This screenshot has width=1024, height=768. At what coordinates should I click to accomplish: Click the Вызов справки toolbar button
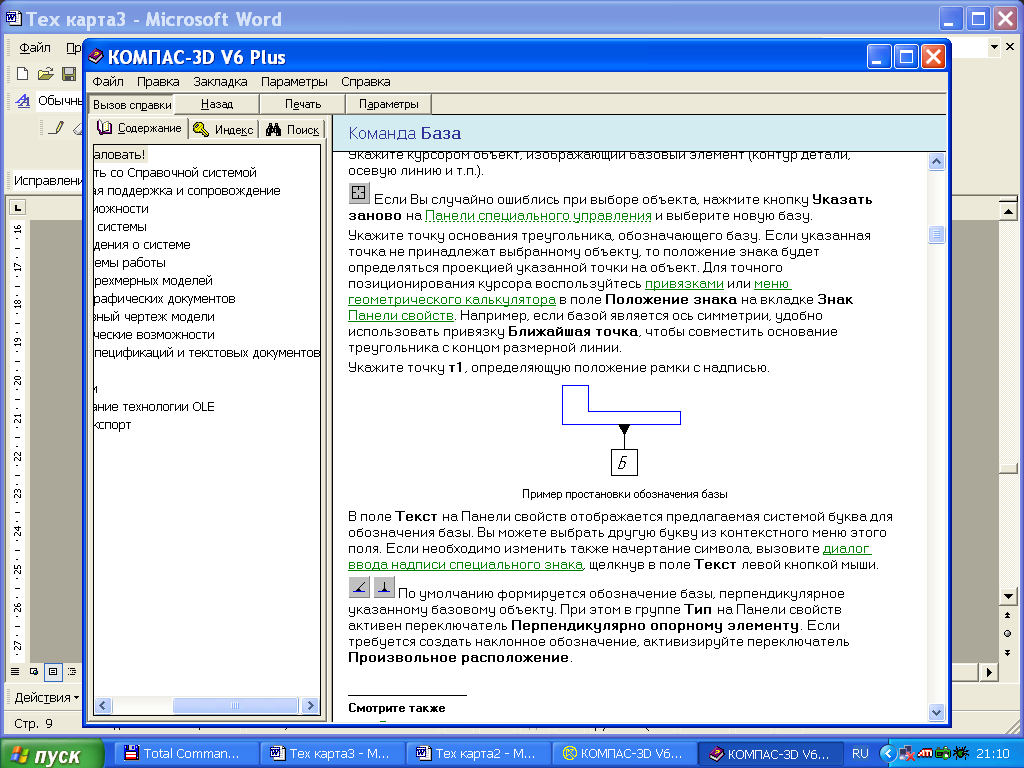132,104
